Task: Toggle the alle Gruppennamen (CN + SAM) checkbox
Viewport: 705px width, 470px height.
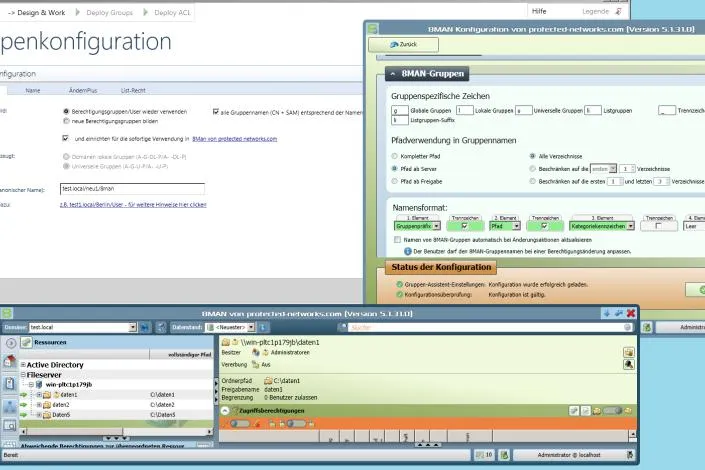Action: coord(216,112)
